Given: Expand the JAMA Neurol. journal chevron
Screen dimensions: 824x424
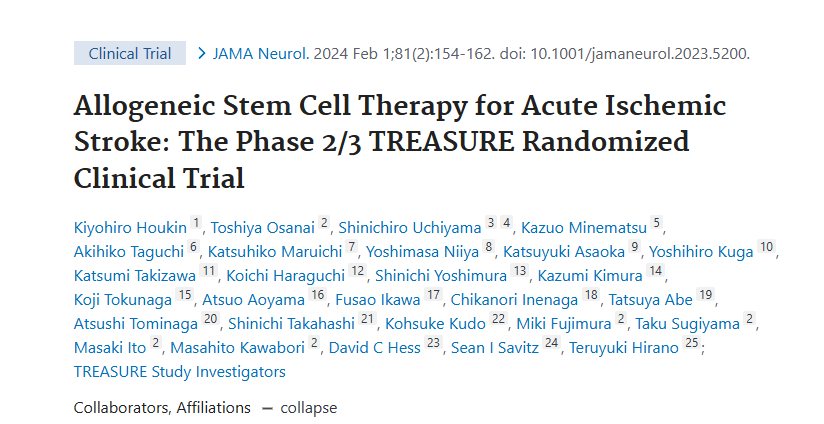Looking at the screenshot, I should [x=201, y=53].
